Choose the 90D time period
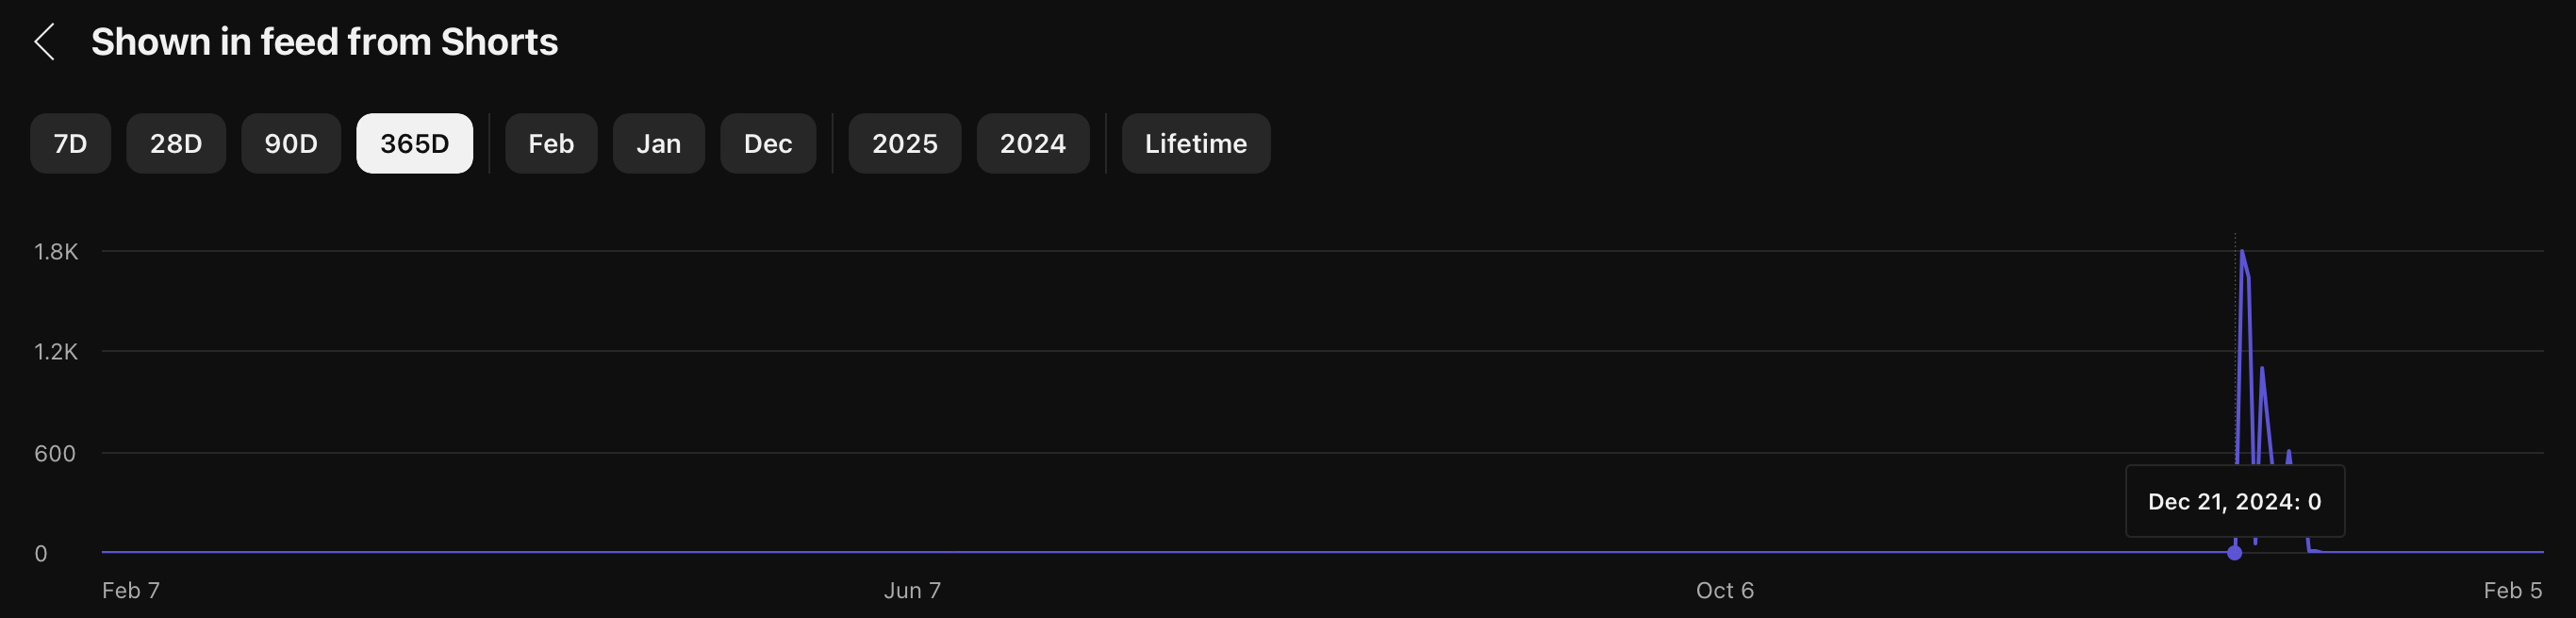Screen dimensions: 2576x618 coord(291,143)
